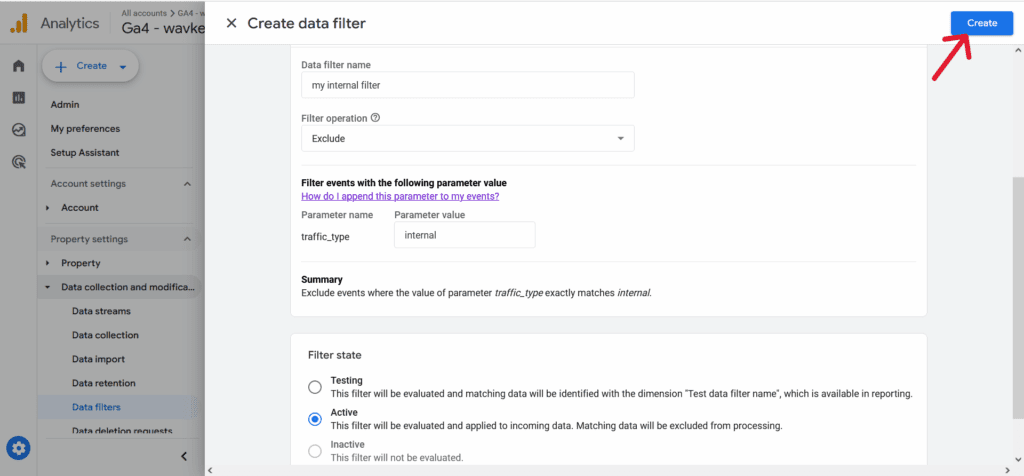Viewport: 1024px width, 476px height.
Task: Click the Summary heading text
Action: click(322, 279)
